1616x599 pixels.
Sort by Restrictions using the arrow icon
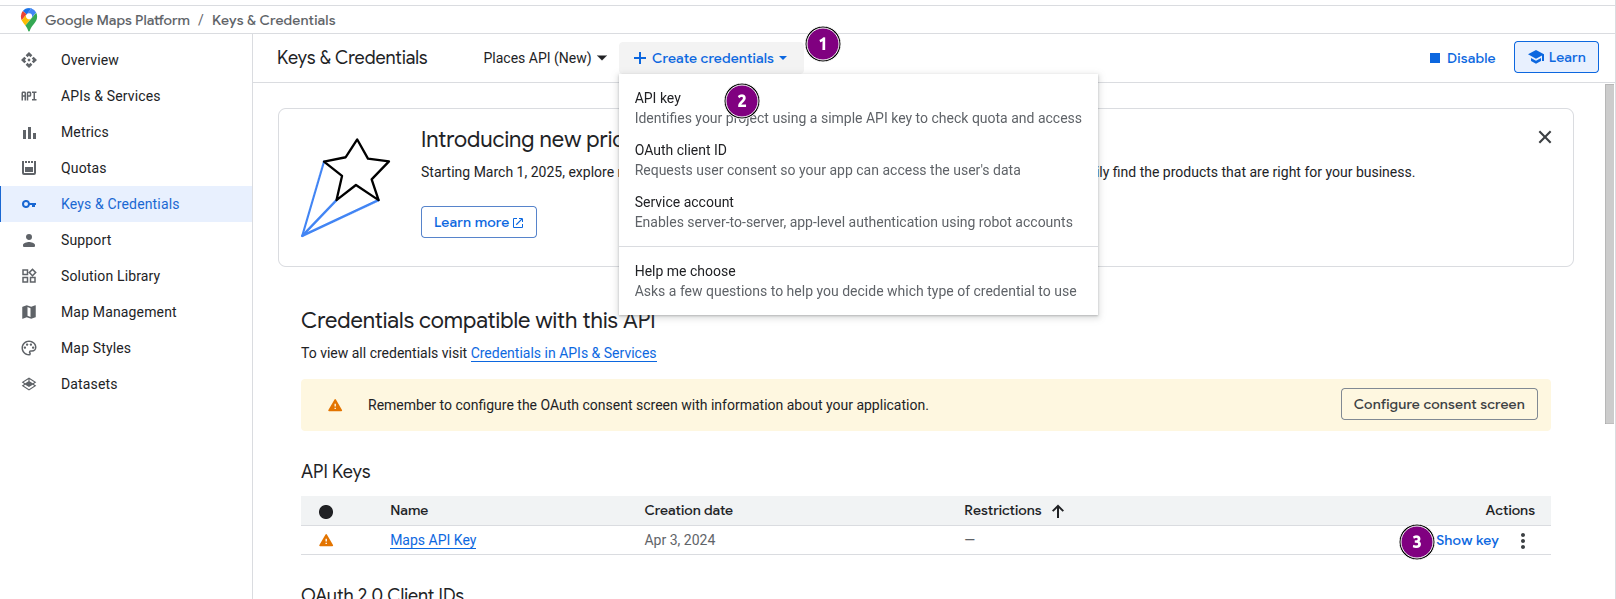1058,511
